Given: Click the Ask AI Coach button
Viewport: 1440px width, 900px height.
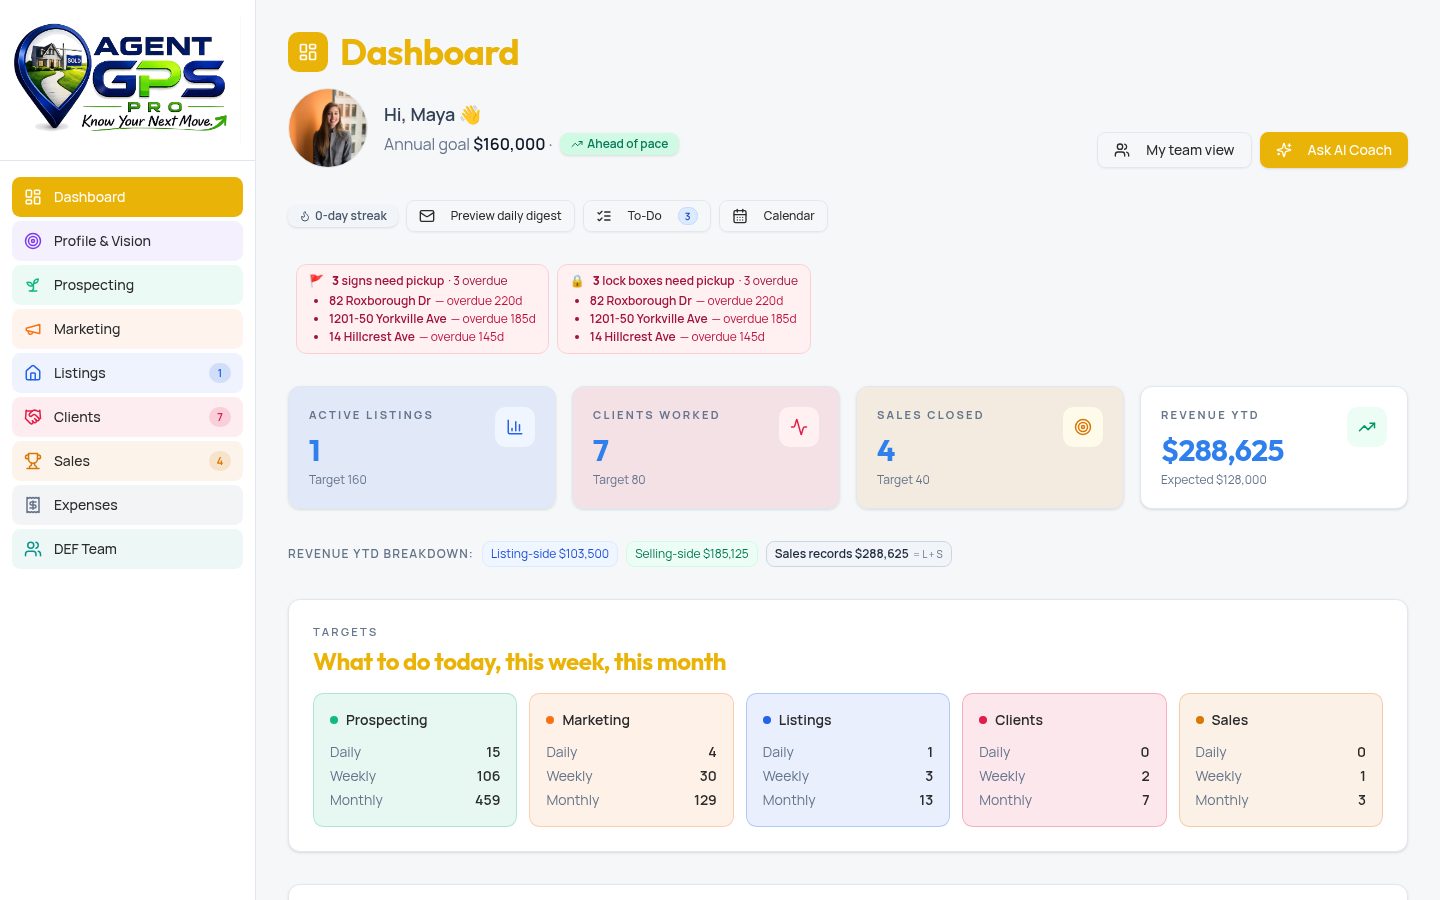Looking at the screenshot, I should click(1334, 150).
